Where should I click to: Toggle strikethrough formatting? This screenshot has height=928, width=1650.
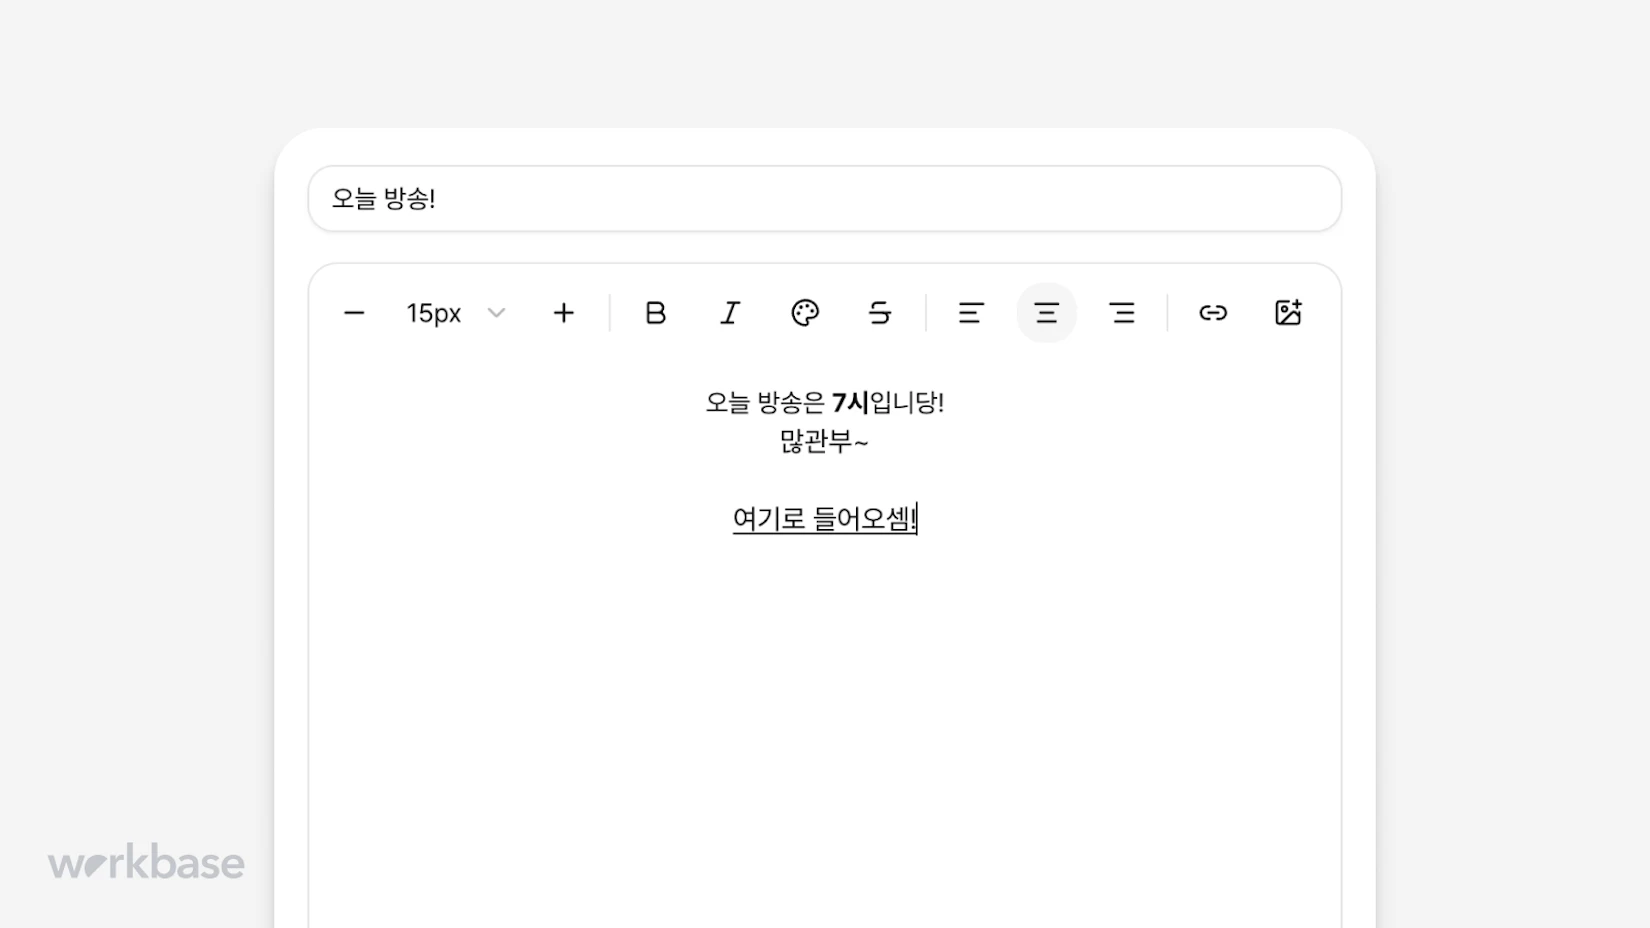pos(880,313)
